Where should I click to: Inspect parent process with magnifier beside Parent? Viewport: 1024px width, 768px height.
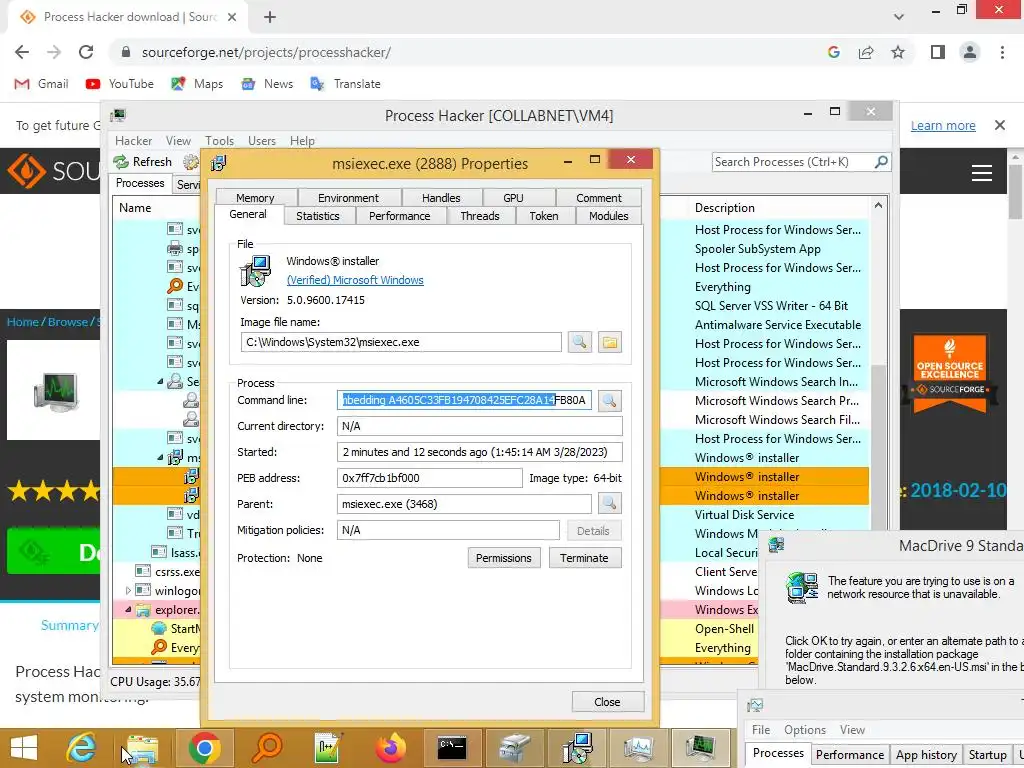pyautogui.click(x=609, y=504)
